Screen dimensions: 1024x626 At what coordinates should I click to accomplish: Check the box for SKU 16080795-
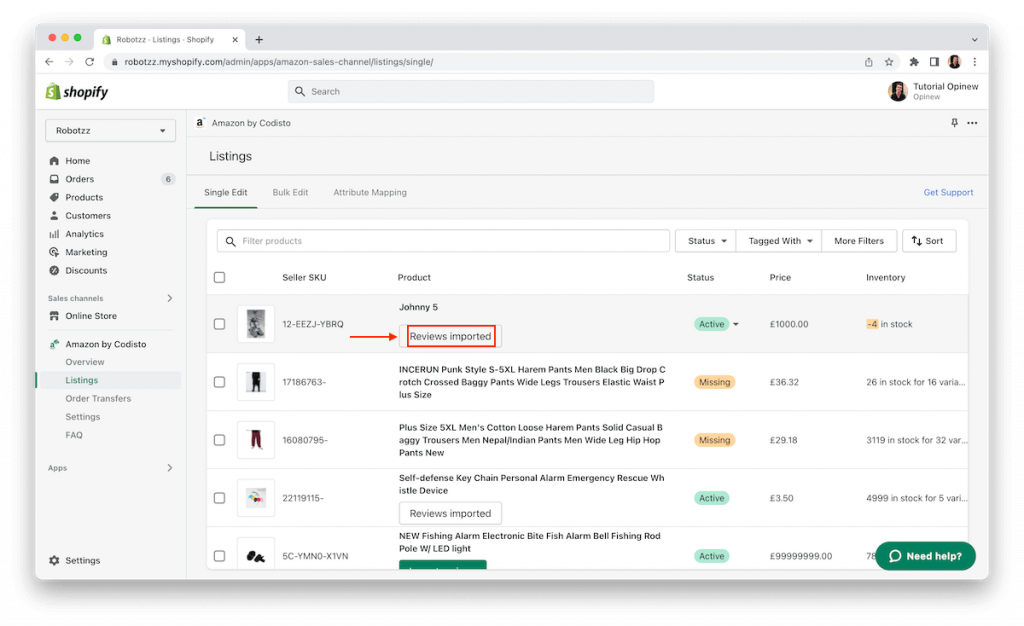click(219, 440)
